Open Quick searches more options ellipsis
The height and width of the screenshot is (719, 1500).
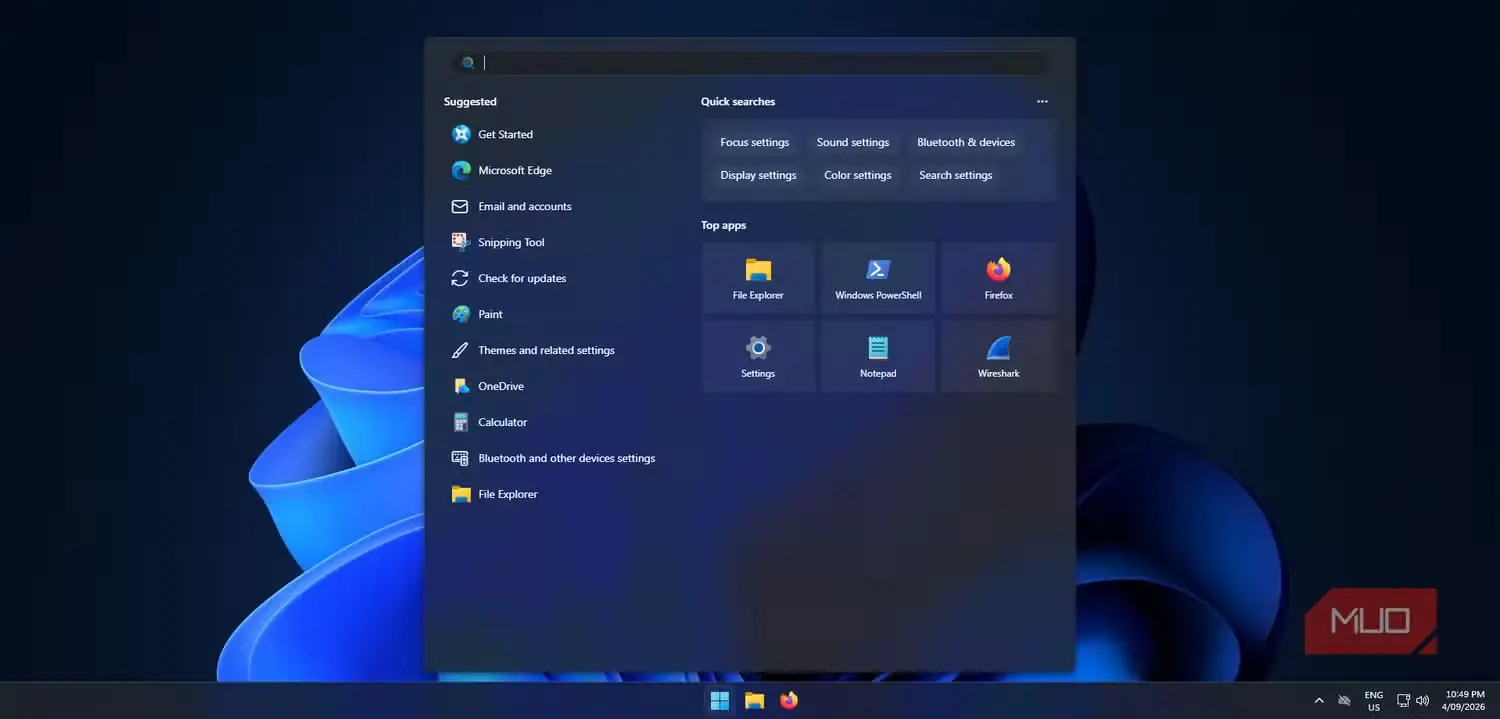(1043, 102)
